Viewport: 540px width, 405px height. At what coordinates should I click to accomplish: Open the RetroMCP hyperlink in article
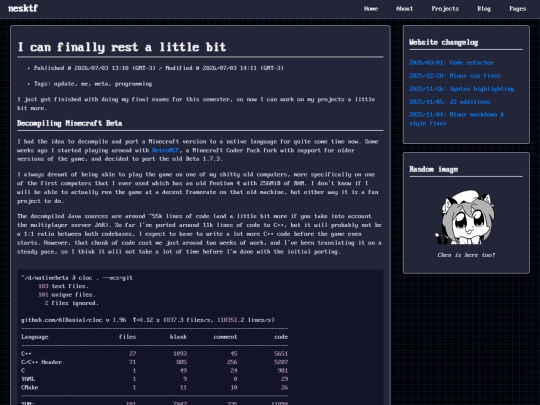[x=165, y=150]
